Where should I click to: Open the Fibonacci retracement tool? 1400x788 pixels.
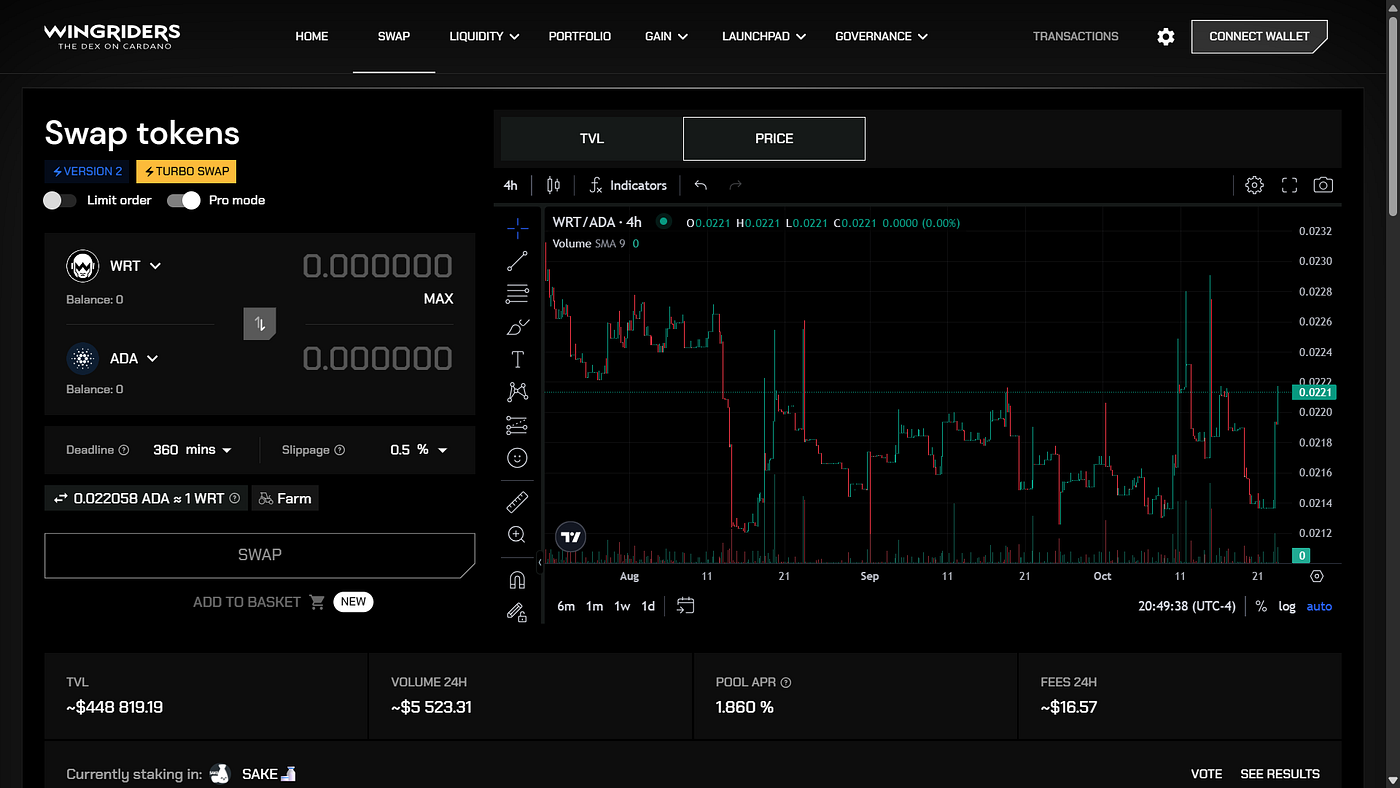tap(517, 294)
